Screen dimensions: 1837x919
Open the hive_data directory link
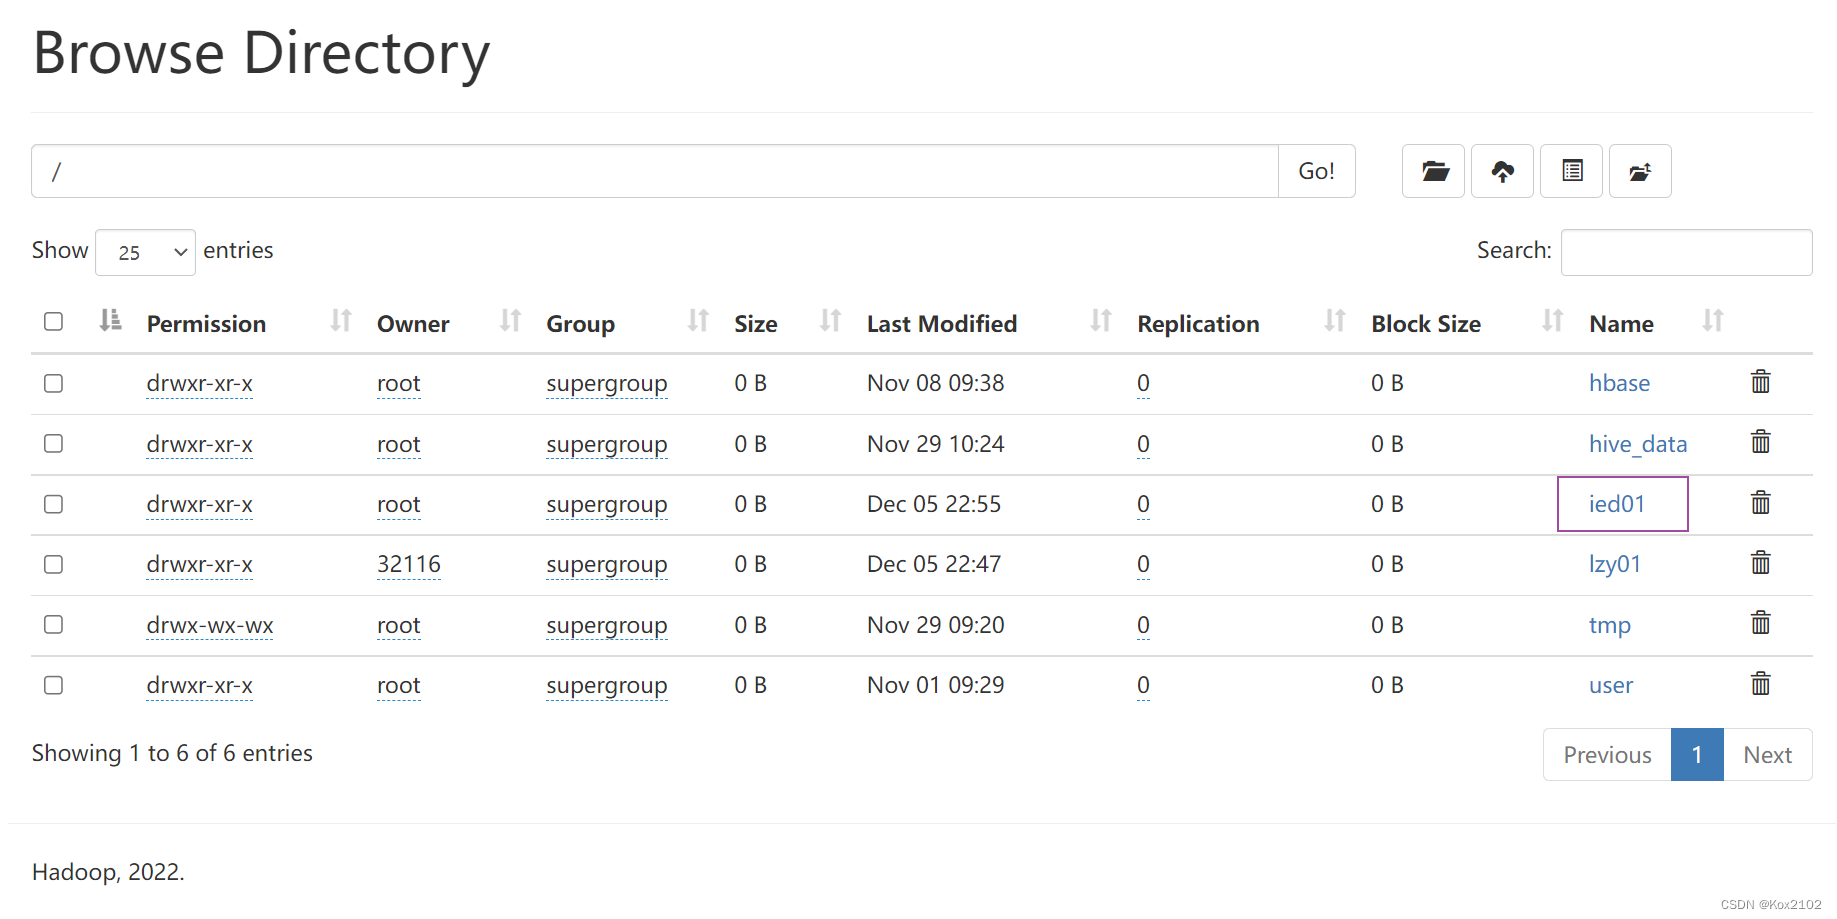click(x=1638, y=444)
